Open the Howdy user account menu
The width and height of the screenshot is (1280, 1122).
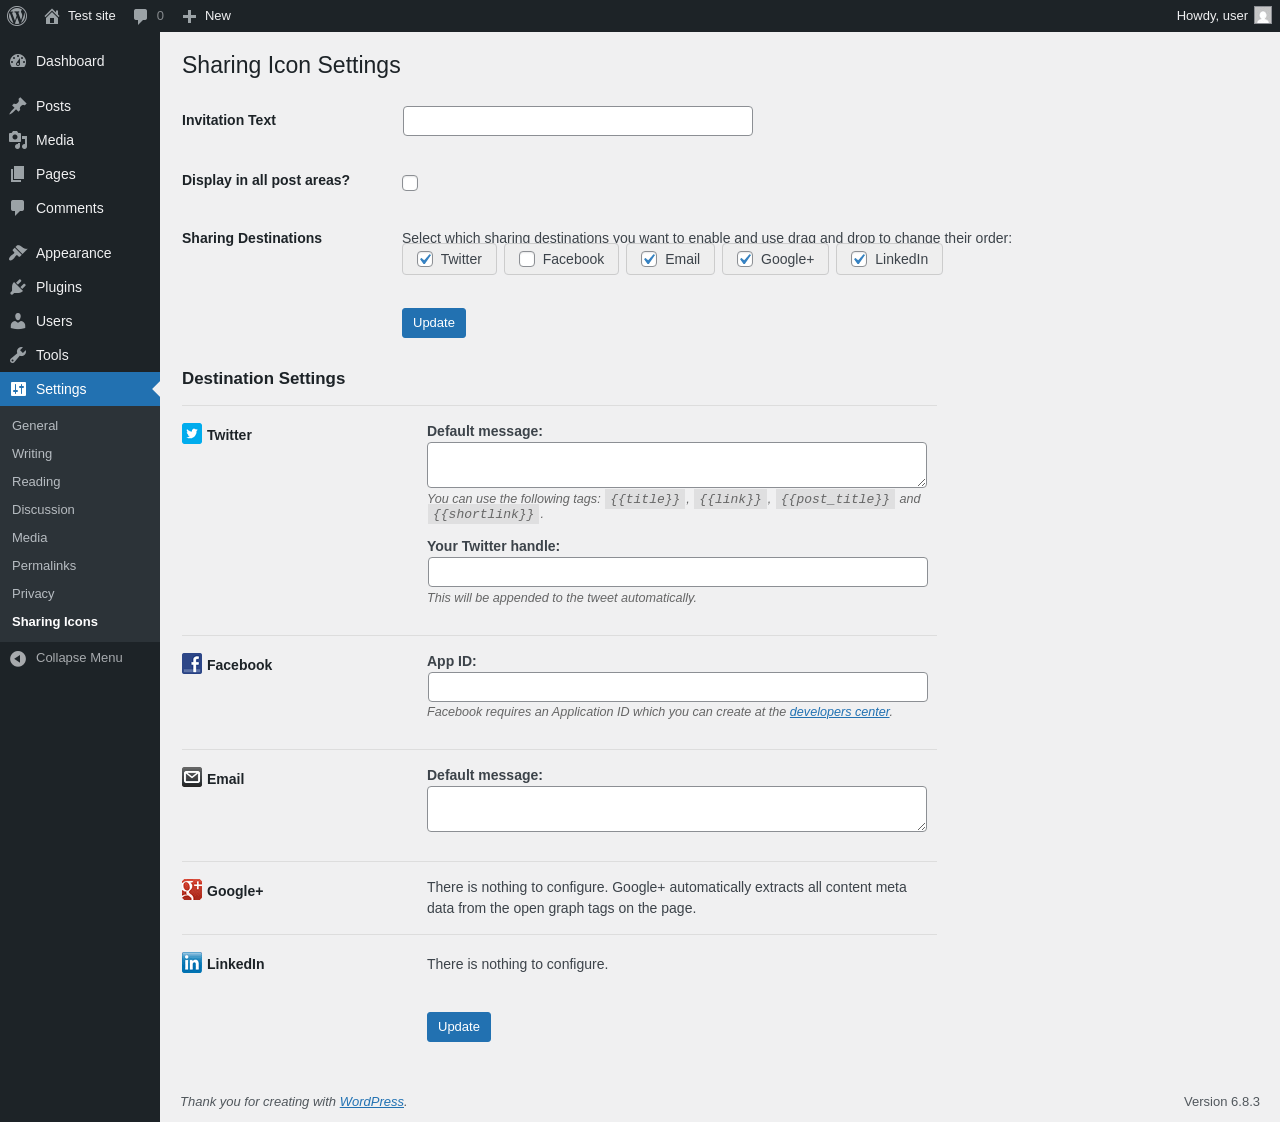1212,16
